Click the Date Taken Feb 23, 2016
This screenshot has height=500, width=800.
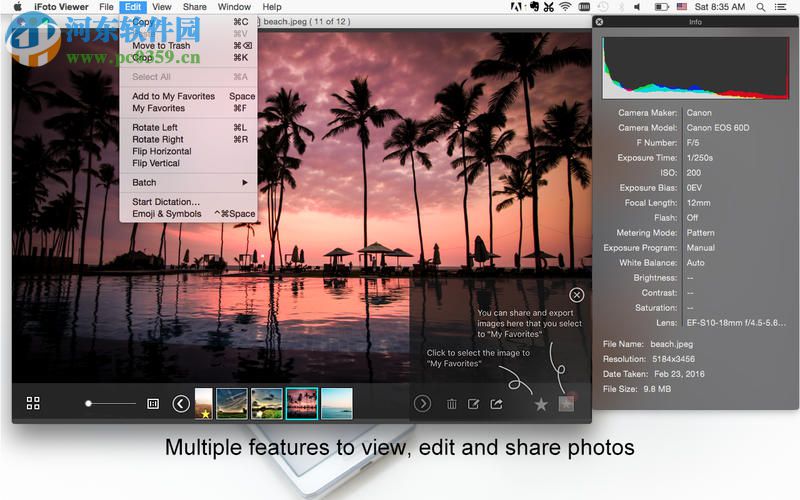(x=679, y=374)
